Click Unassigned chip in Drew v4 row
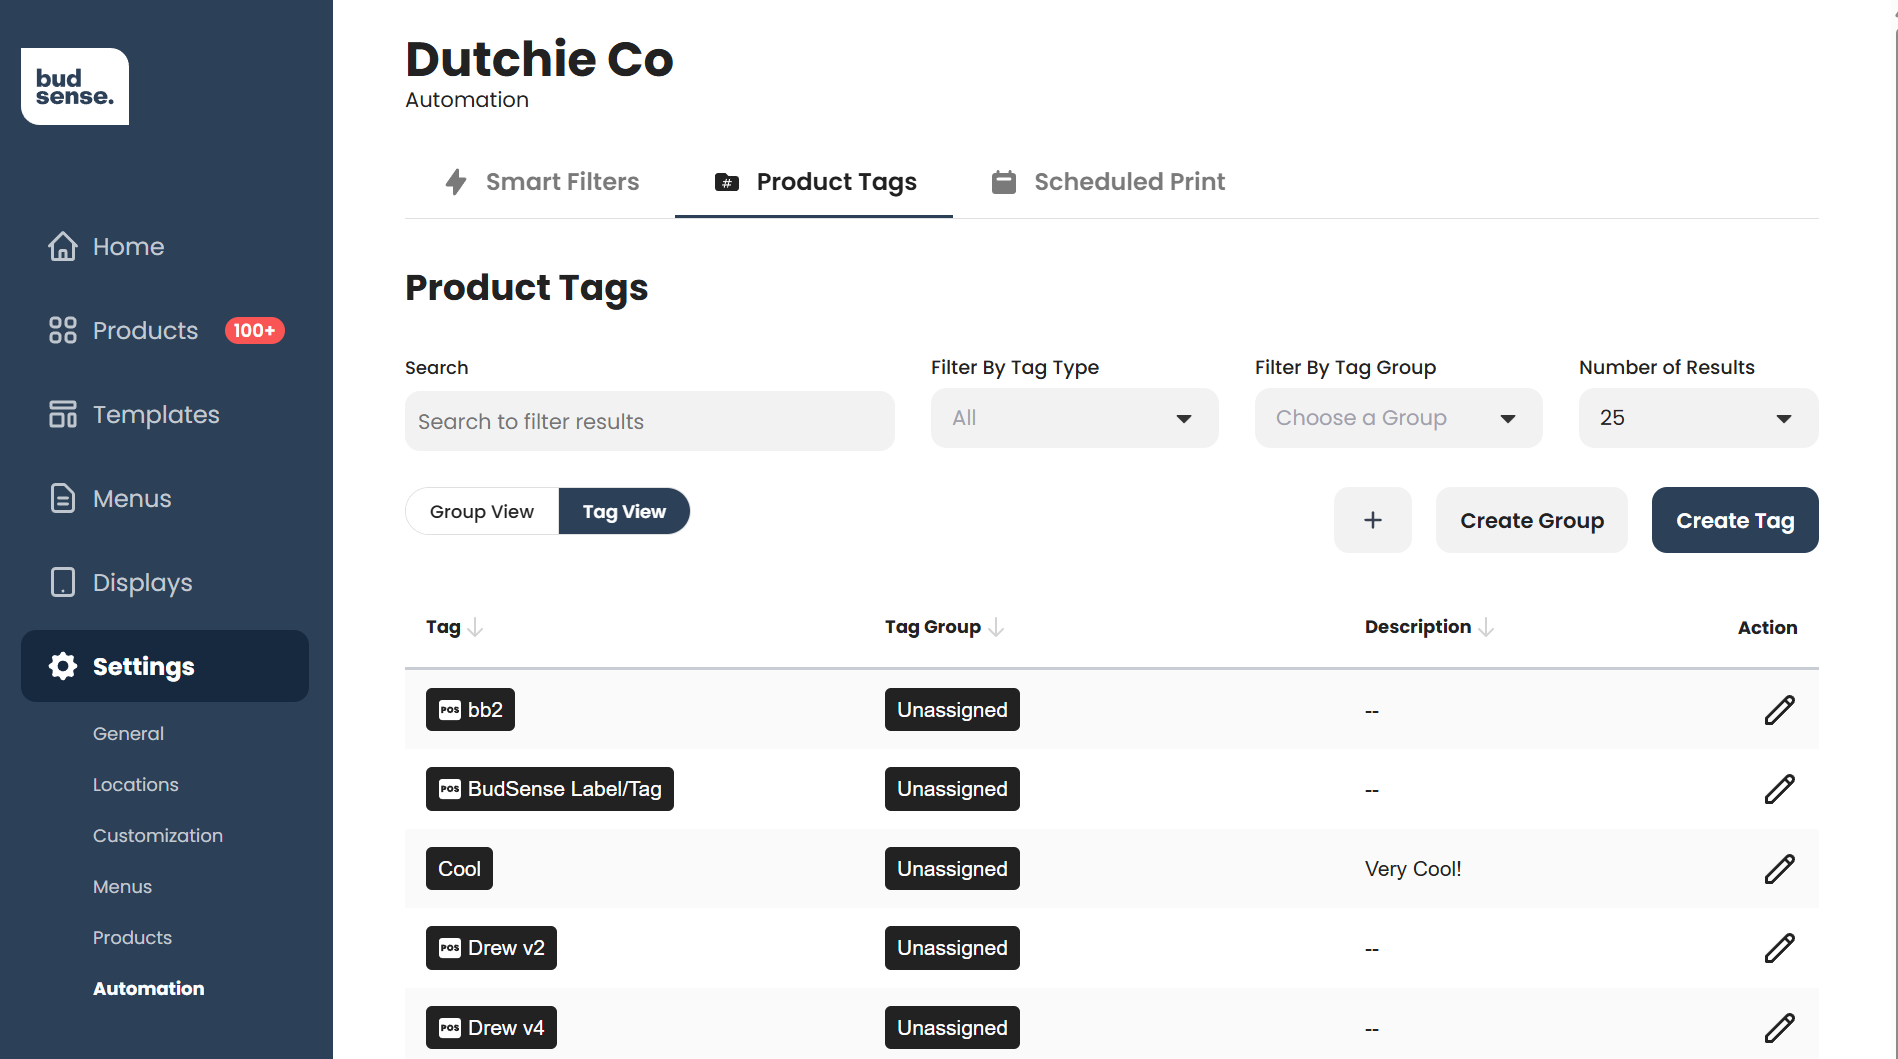Screen dimensions: 1898x1059 [x=952, y=1028]
